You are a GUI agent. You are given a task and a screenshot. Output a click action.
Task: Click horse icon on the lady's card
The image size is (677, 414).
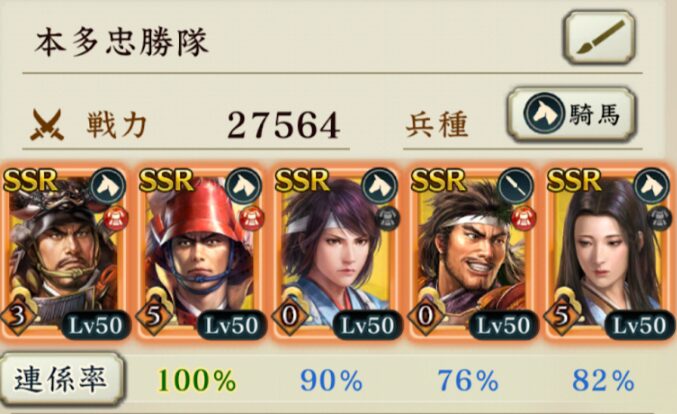(x=652, y=186)
